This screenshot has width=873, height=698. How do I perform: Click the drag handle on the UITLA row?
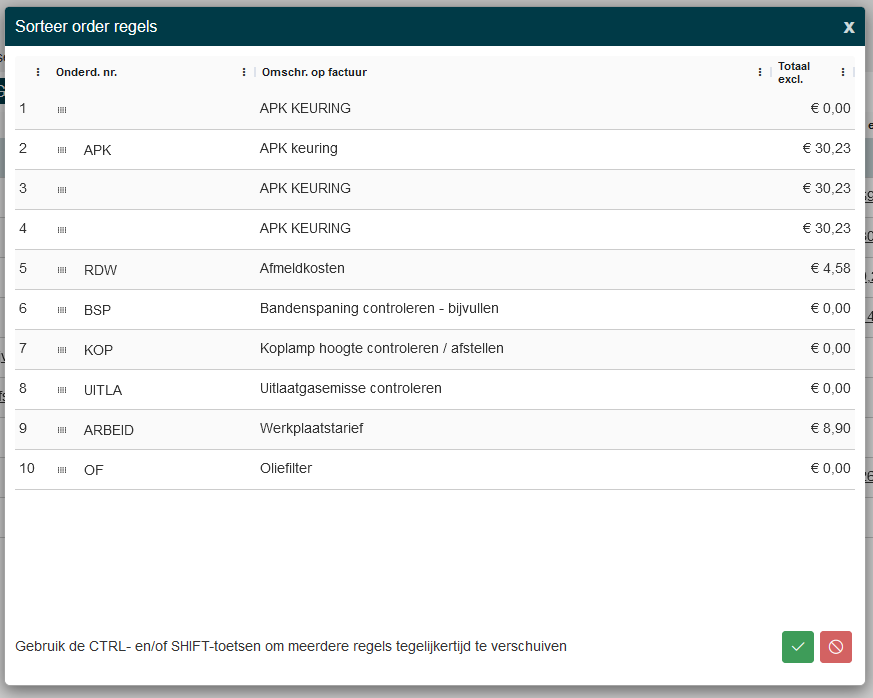coord(62,390)
